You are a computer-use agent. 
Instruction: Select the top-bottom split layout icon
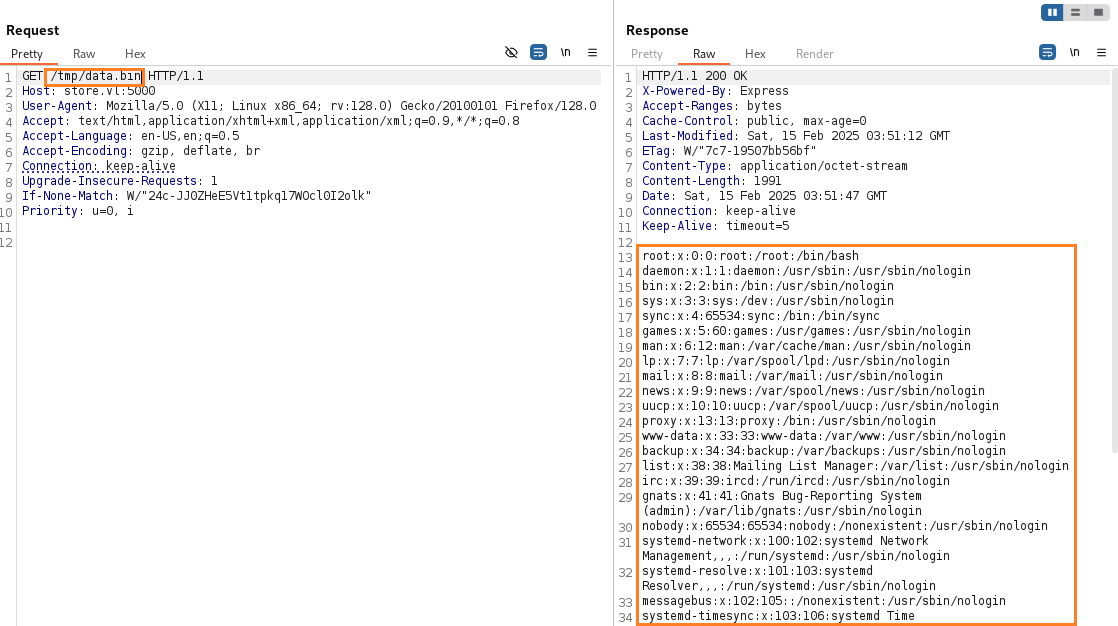(1075, 13)
